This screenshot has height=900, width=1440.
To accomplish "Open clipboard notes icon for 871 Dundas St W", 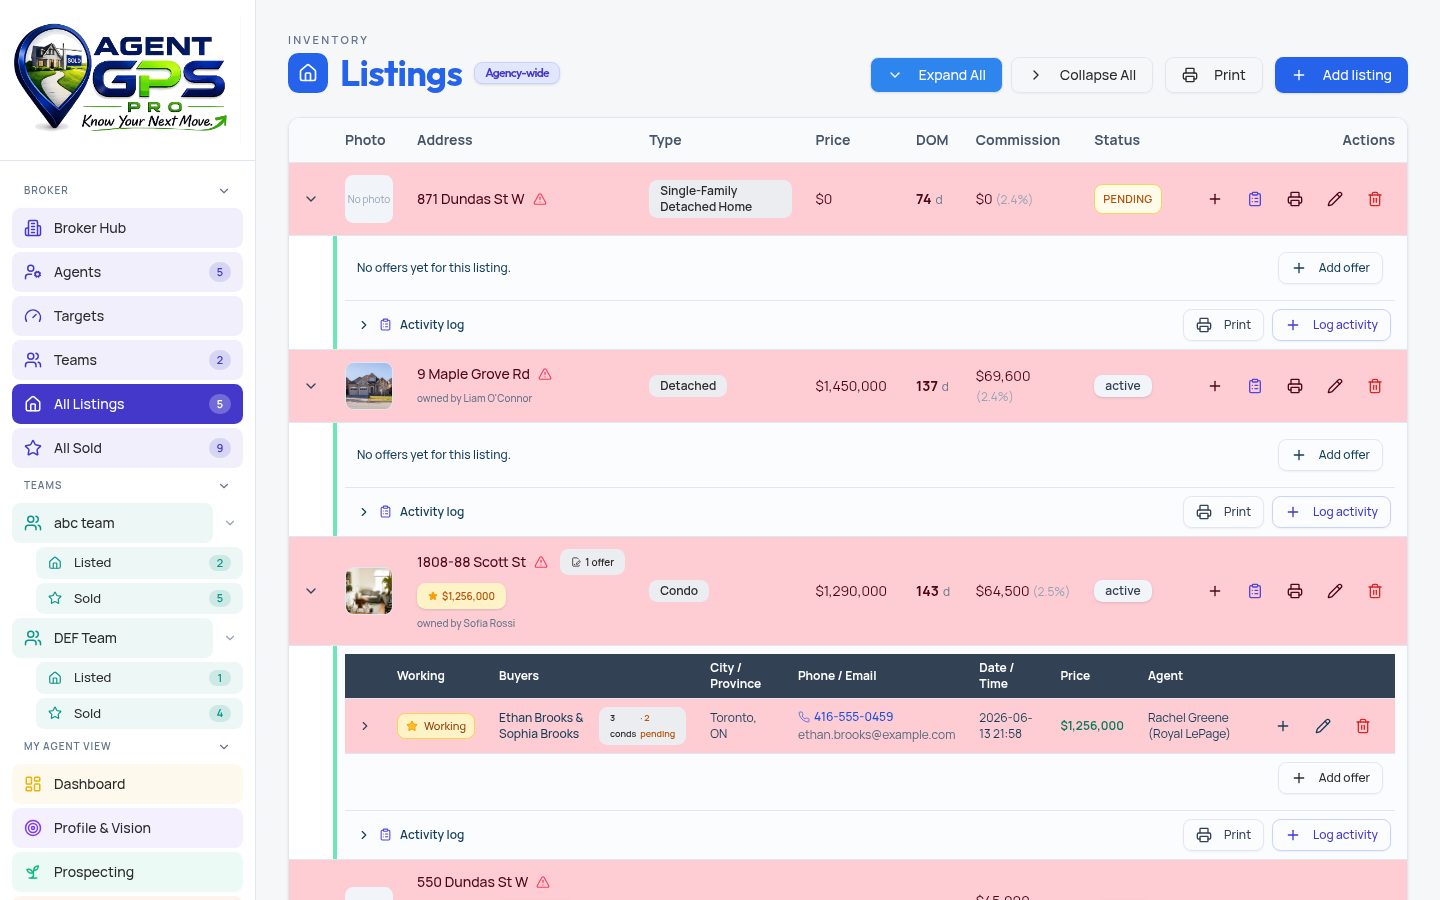I will coord(1255,199).
